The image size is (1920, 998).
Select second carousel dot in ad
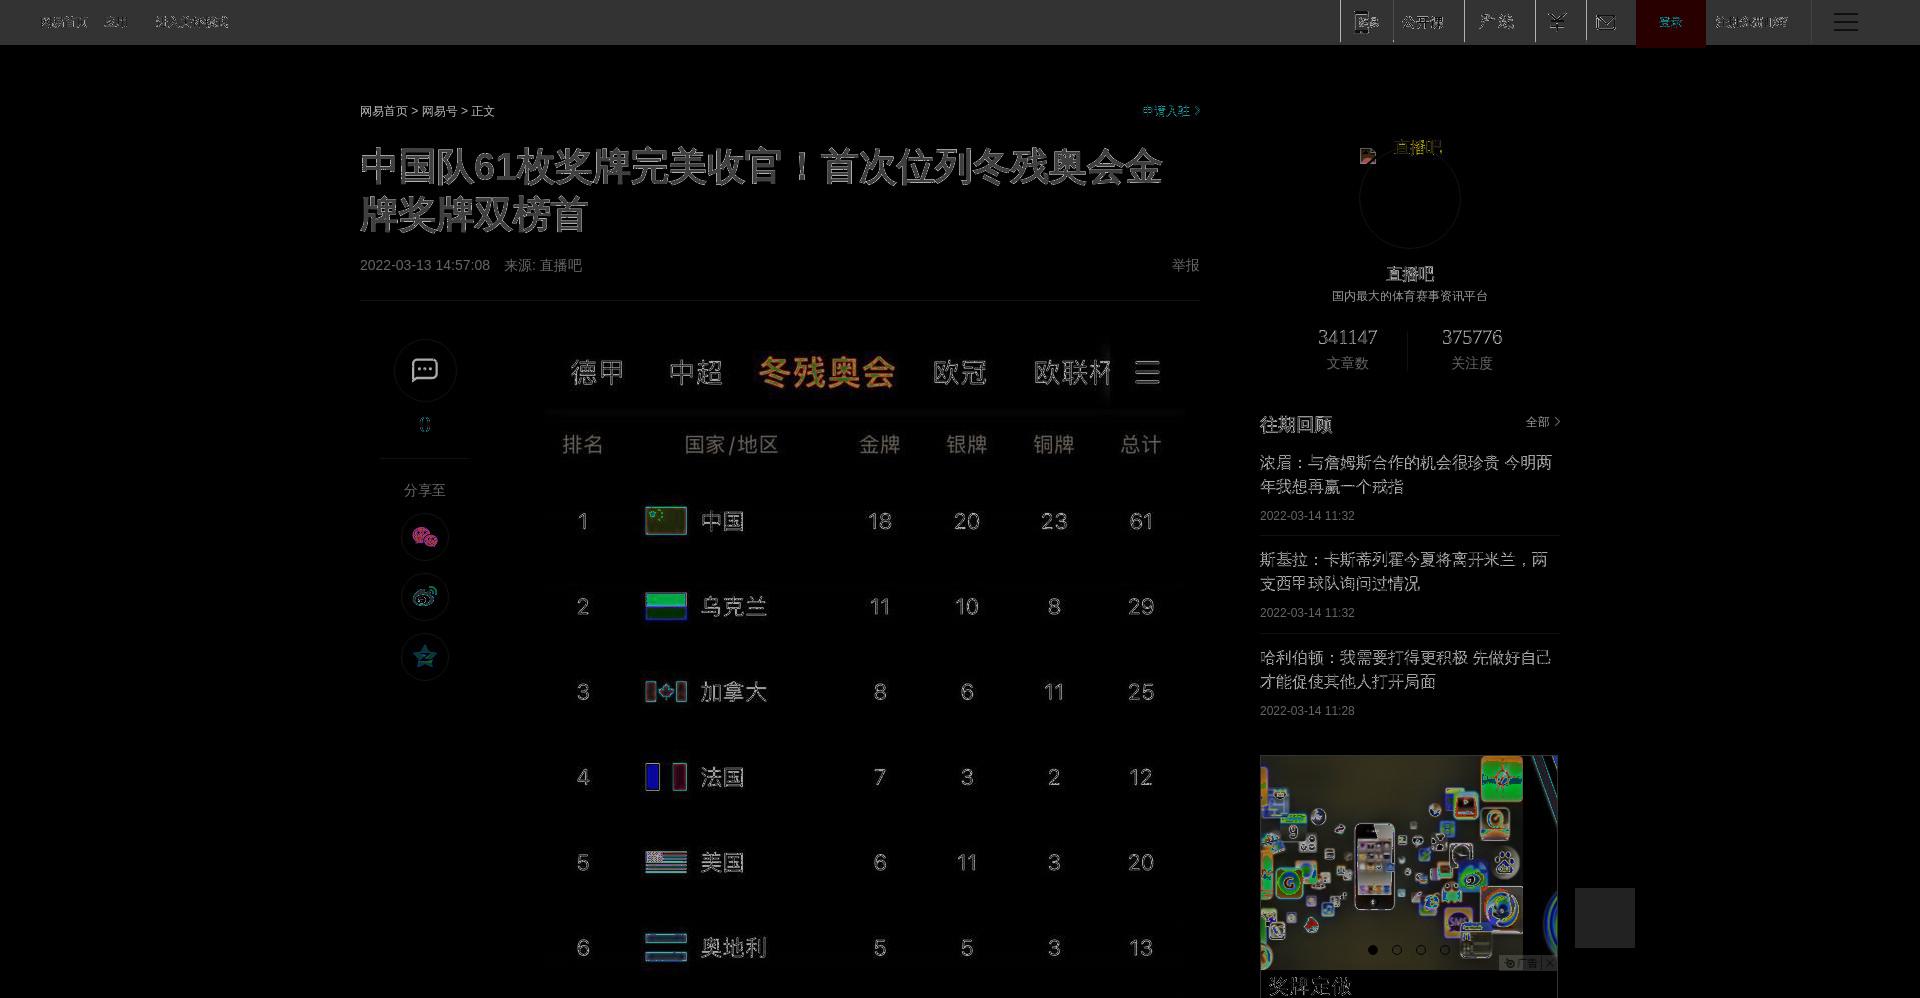point(1397,950)
